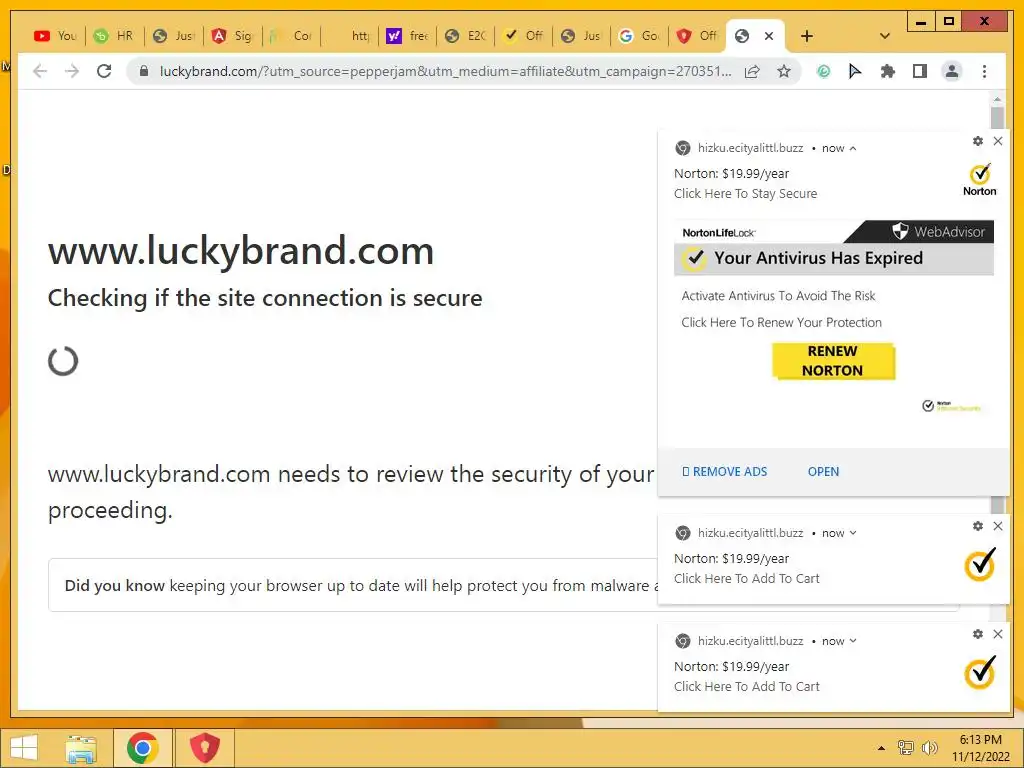Click the www.luckybrand.com heading

click(241, 251)
